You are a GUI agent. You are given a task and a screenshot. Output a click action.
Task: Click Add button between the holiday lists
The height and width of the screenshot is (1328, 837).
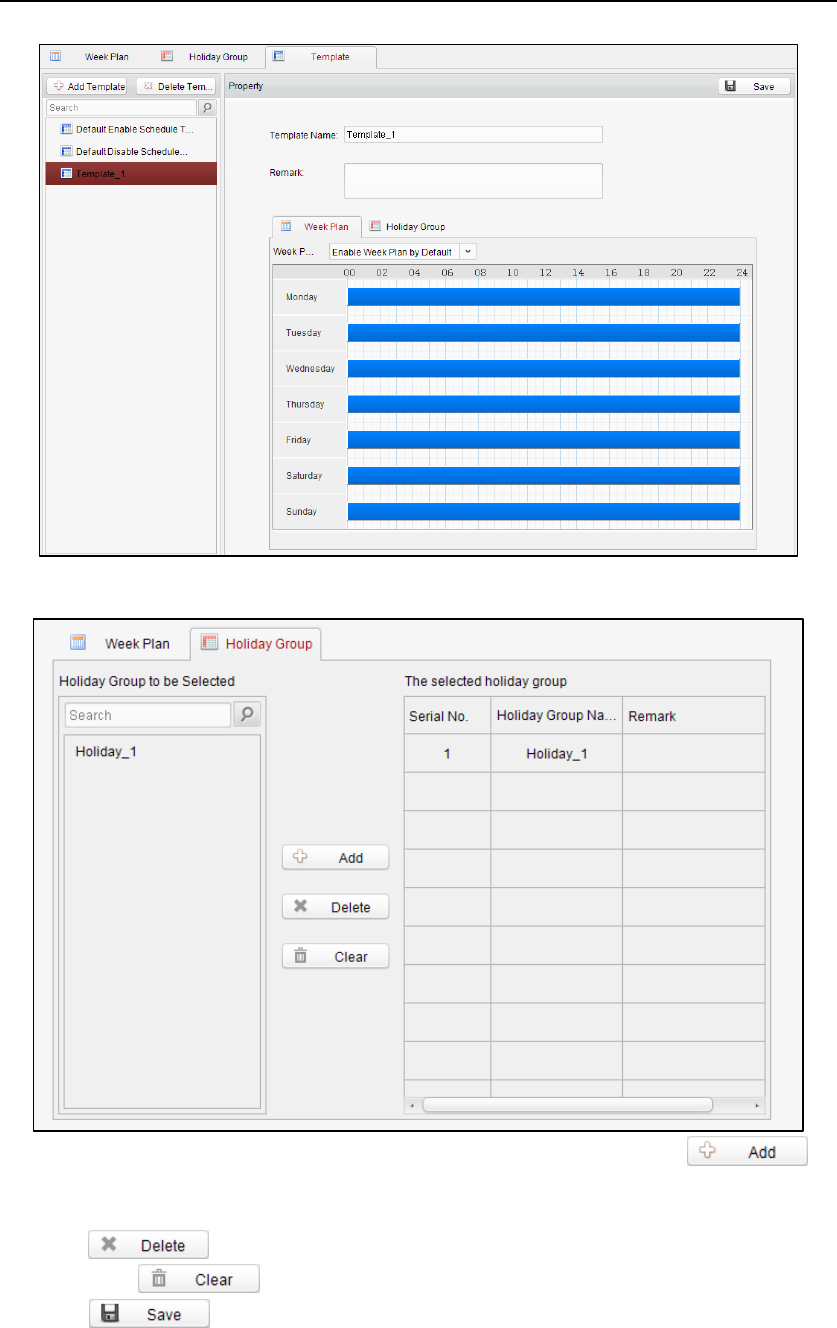335,858
